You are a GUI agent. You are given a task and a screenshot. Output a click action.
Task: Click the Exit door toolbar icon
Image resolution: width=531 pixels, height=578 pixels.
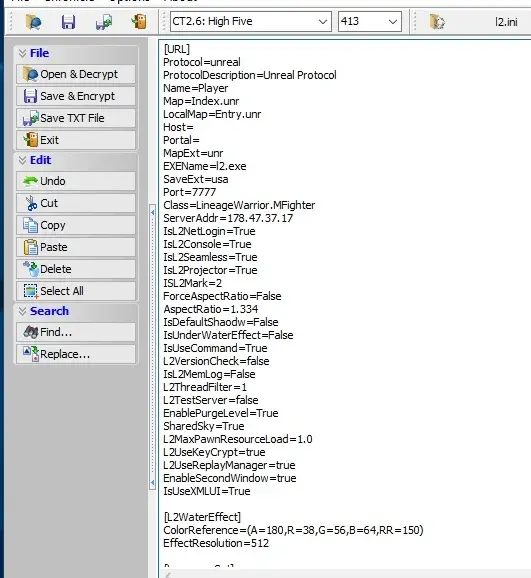[139, 22]
